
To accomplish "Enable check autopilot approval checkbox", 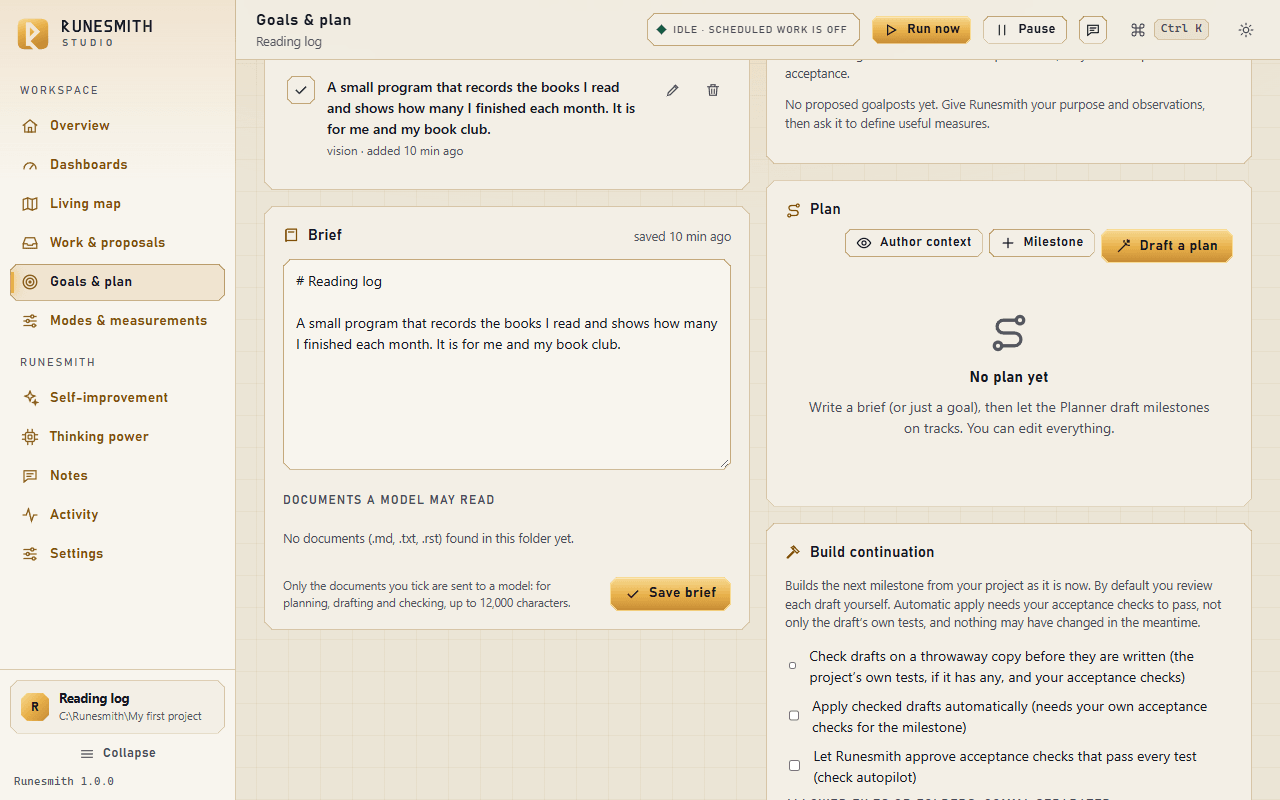I will 794,766.
